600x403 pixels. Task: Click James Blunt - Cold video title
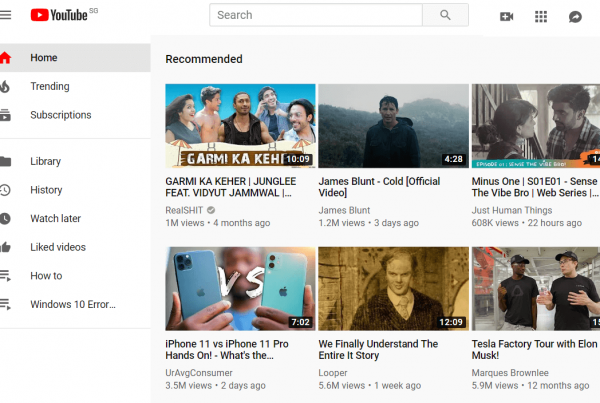(x=379, y=187)
